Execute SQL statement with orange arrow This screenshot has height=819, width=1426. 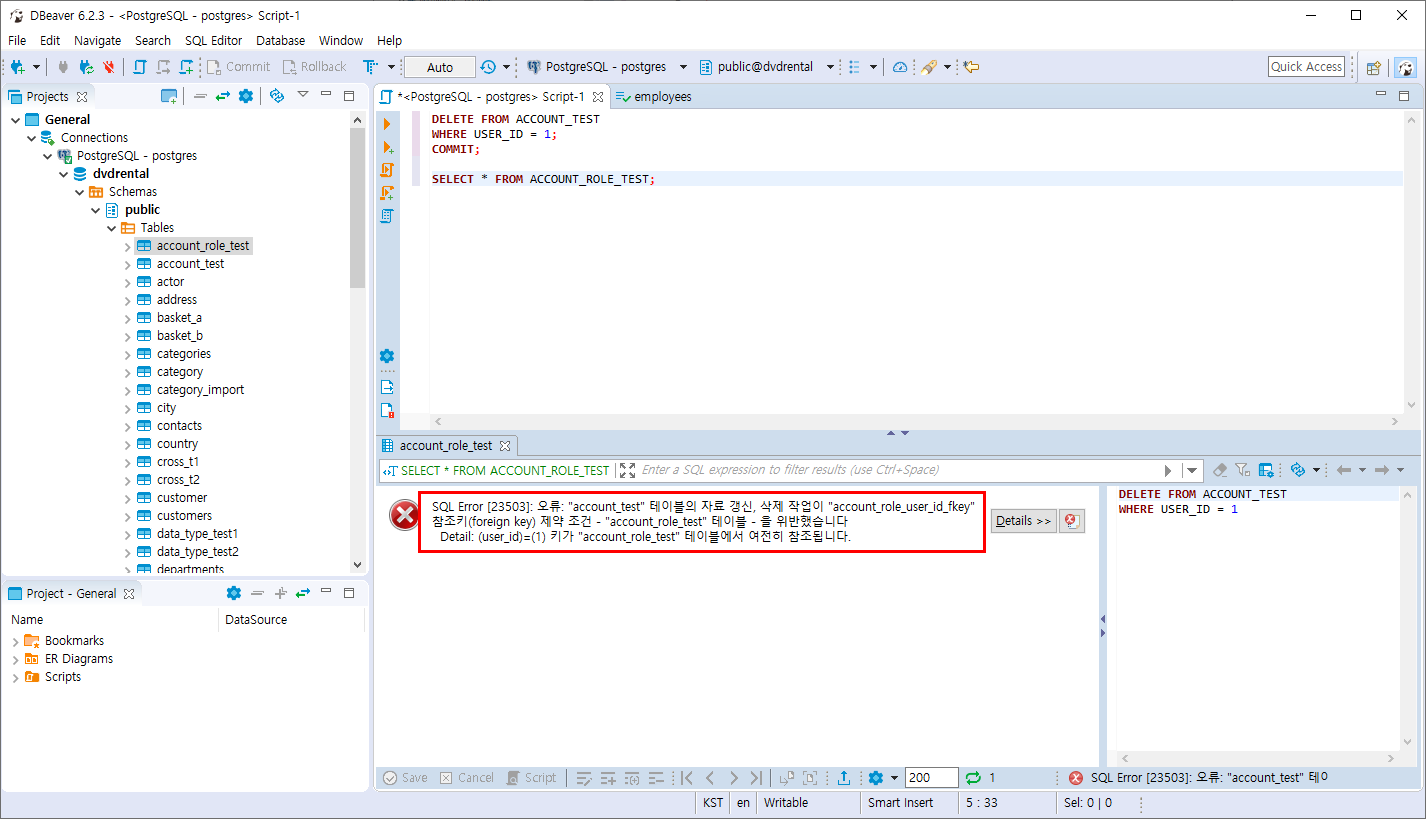tap(387, 124)
